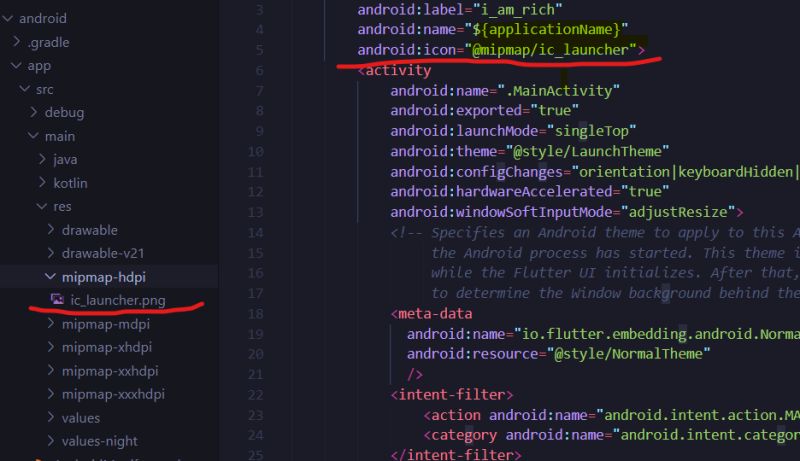Select the values folder label

pyautogui.click(x=81, y=418)
